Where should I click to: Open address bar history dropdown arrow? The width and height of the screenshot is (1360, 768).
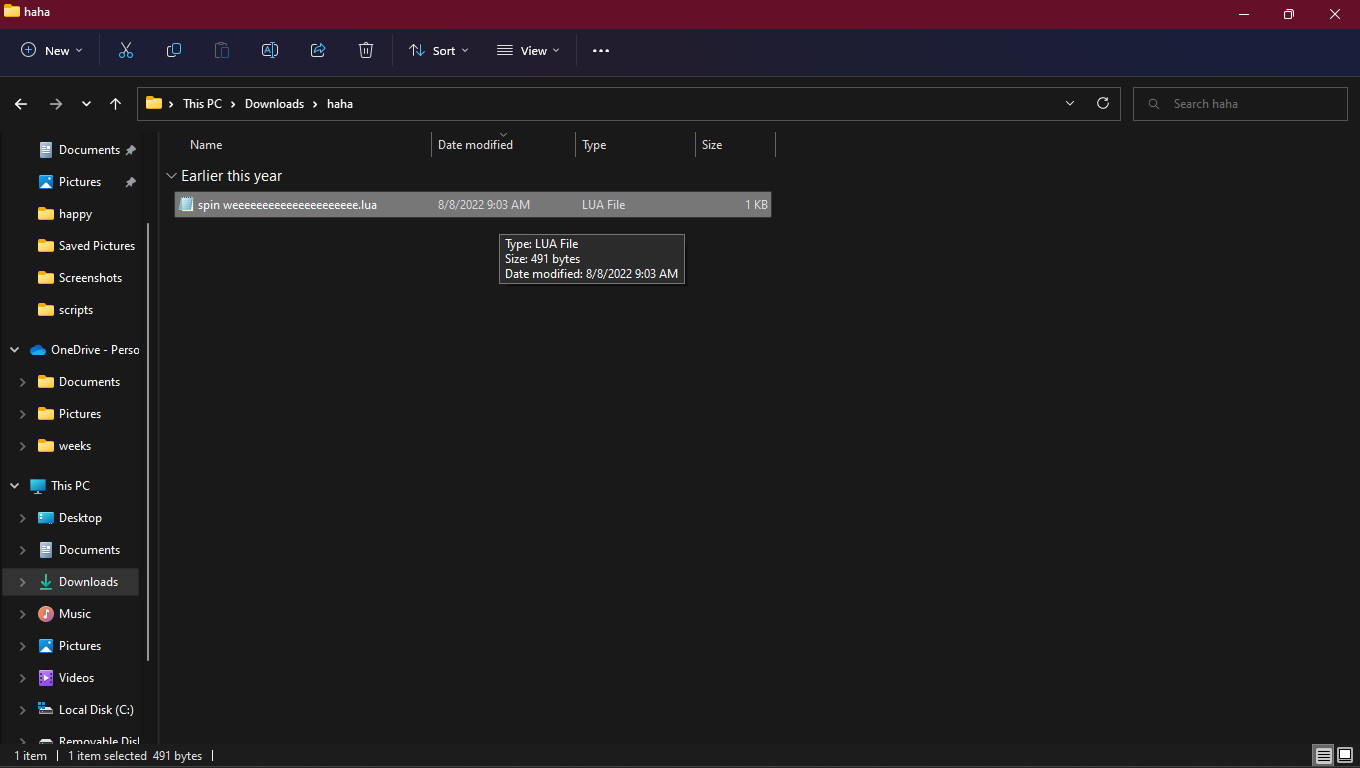coord(1070,103)
